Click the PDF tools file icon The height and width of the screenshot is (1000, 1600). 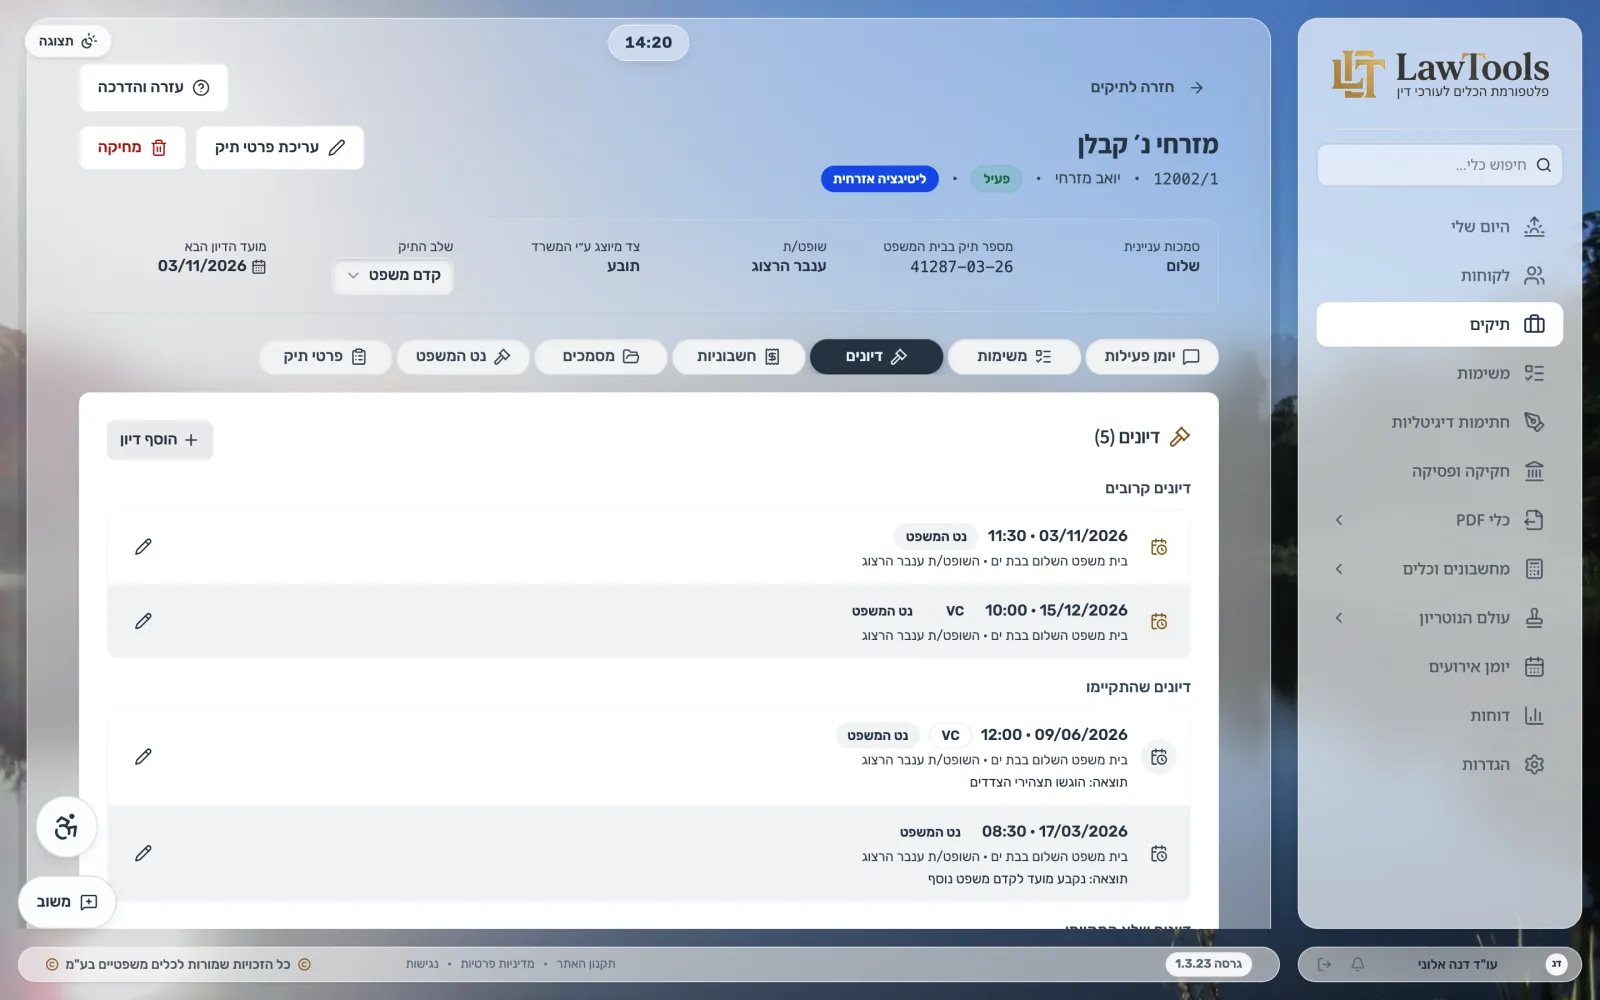(x=1534, y=520)
